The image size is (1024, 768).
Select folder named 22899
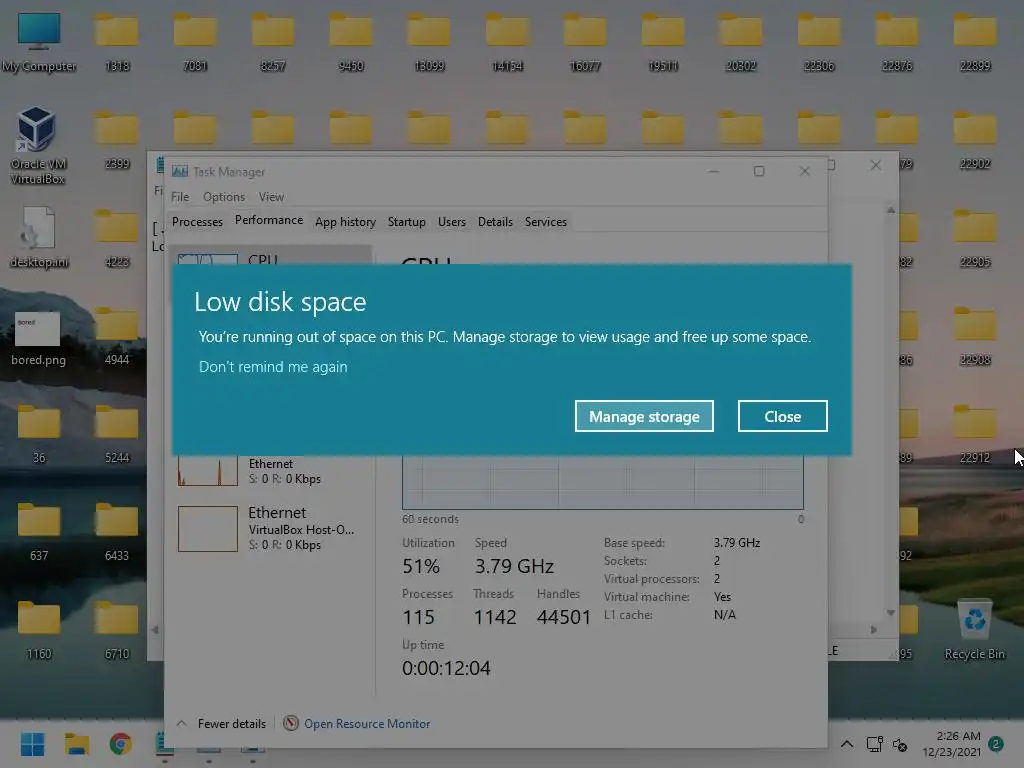[x=975, y=42]
